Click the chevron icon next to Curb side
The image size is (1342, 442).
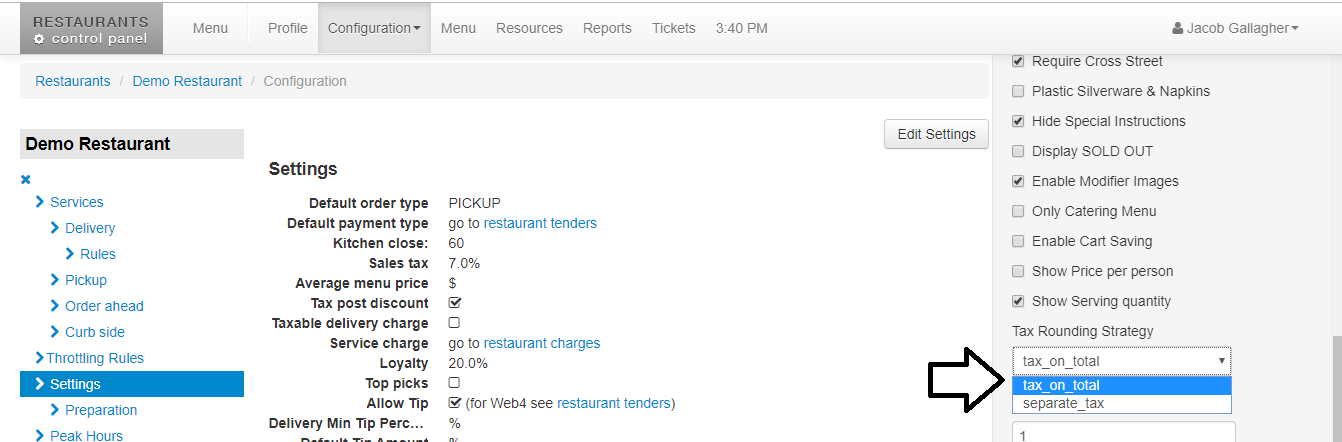click(55, 332)
